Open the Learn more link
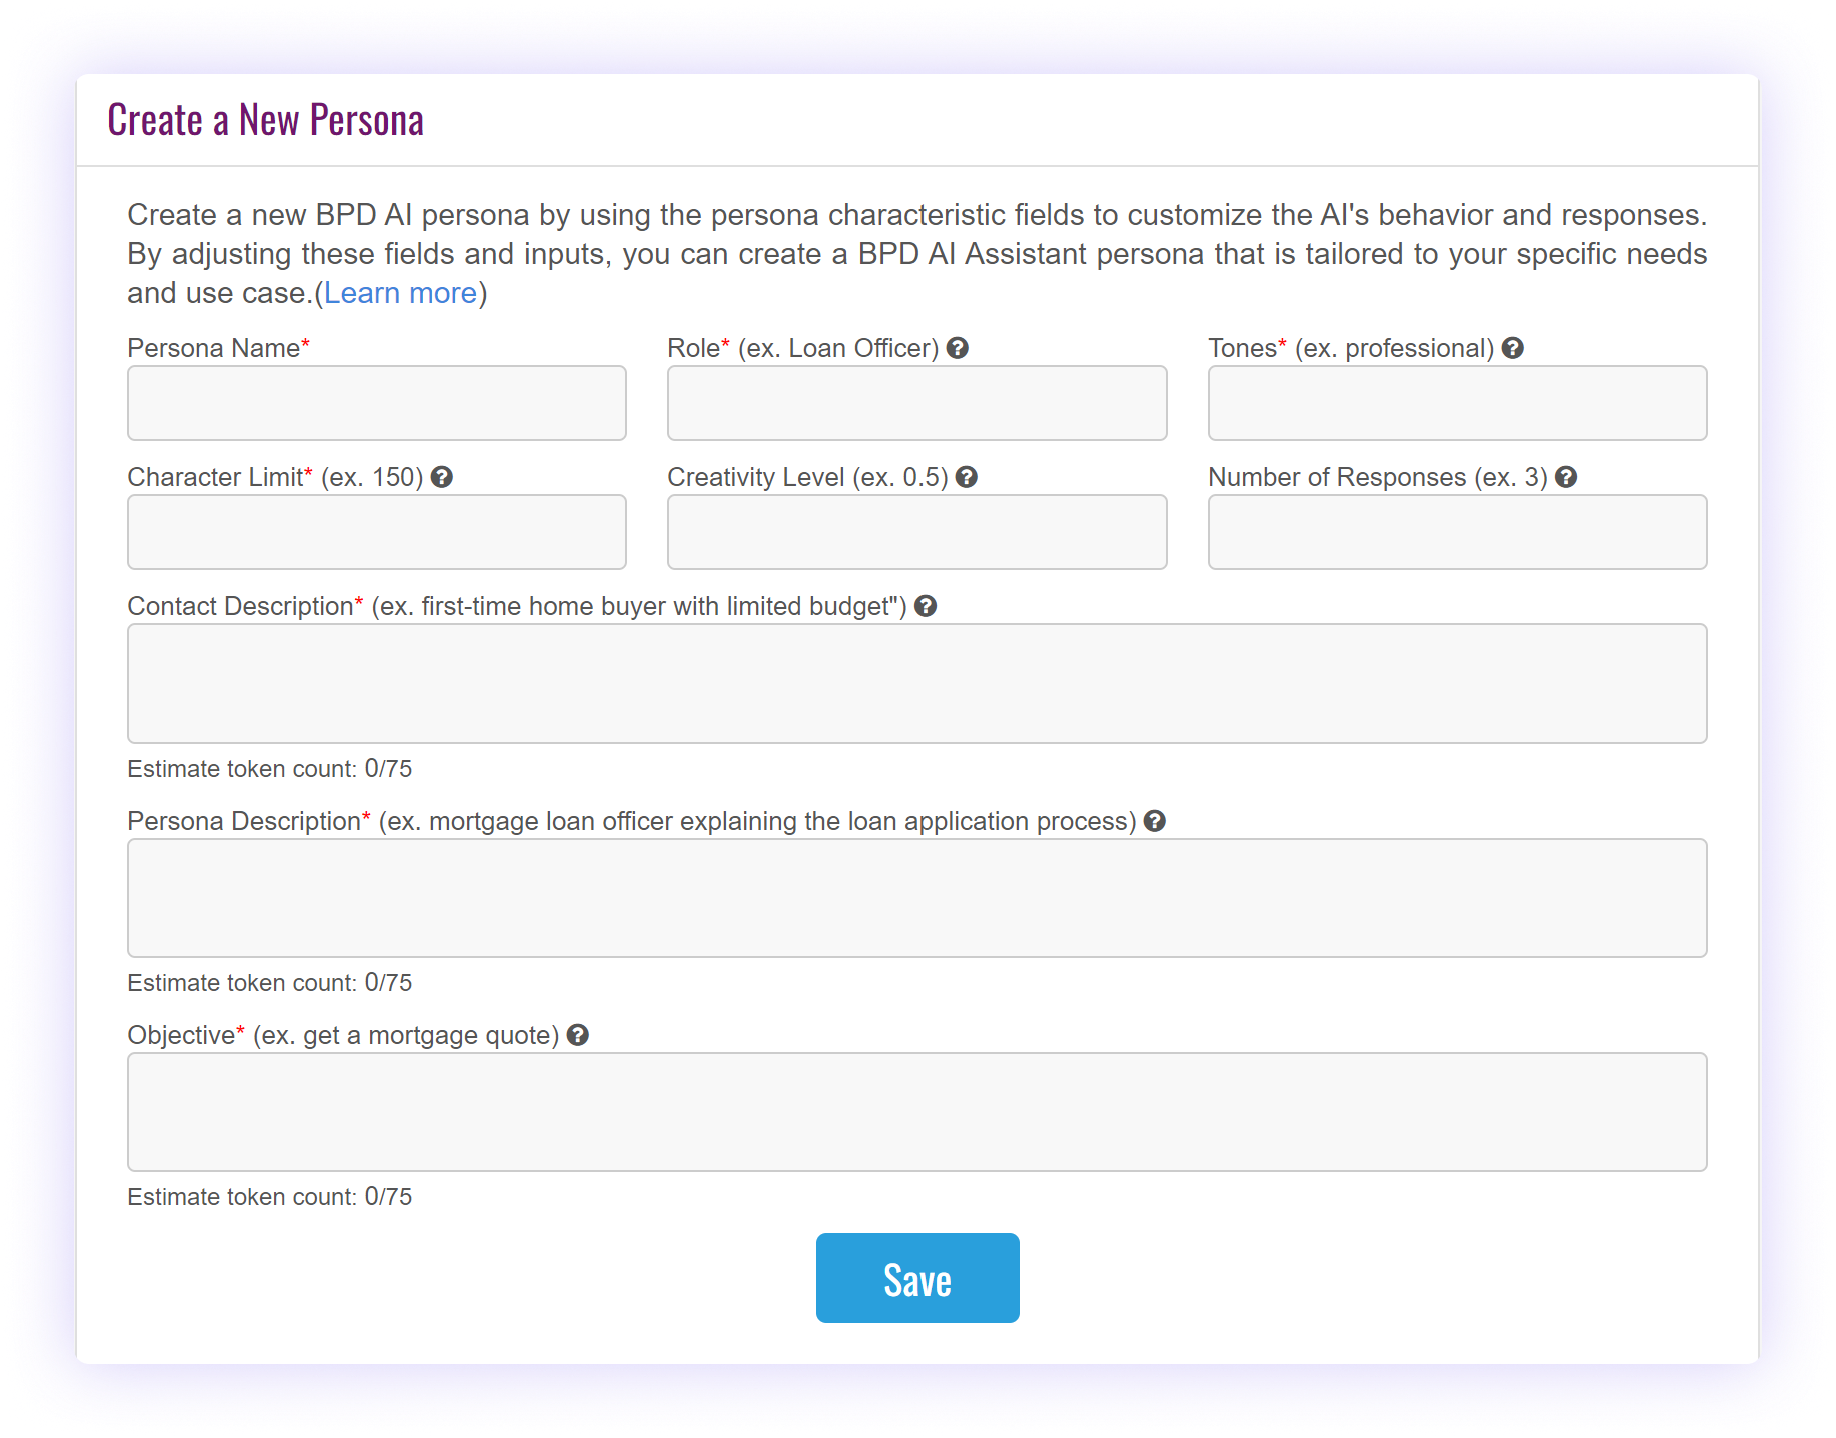The height and width of the screenshot is (1438, 1836). [400, 293]
